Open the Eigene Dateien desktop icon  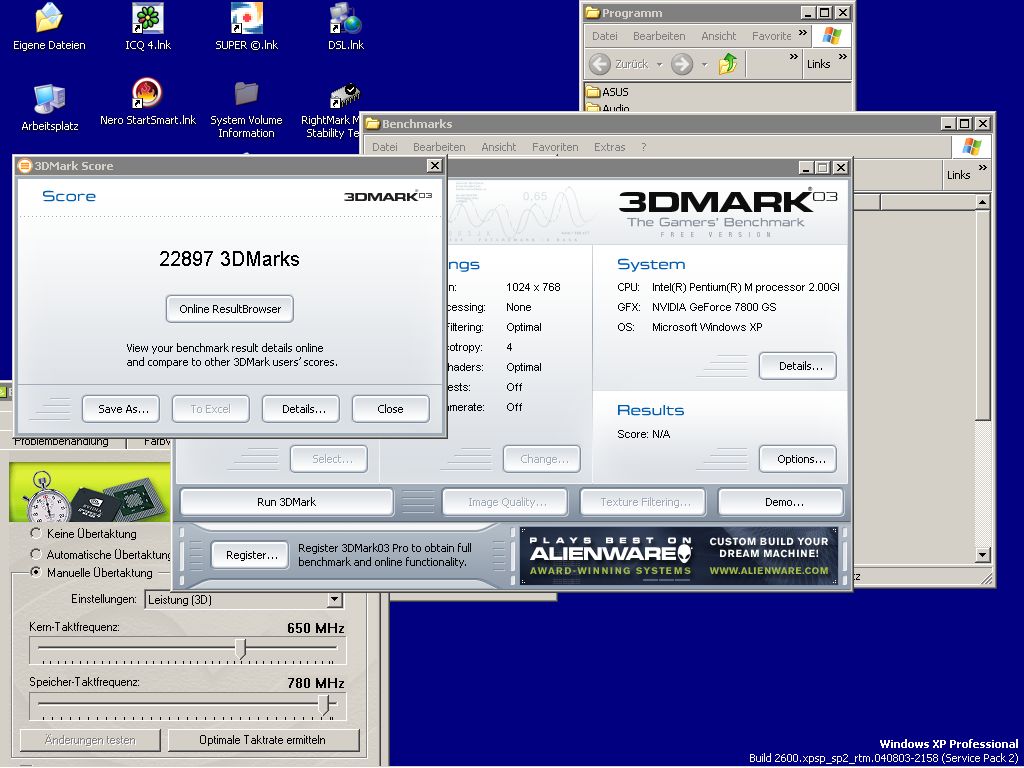49,26
